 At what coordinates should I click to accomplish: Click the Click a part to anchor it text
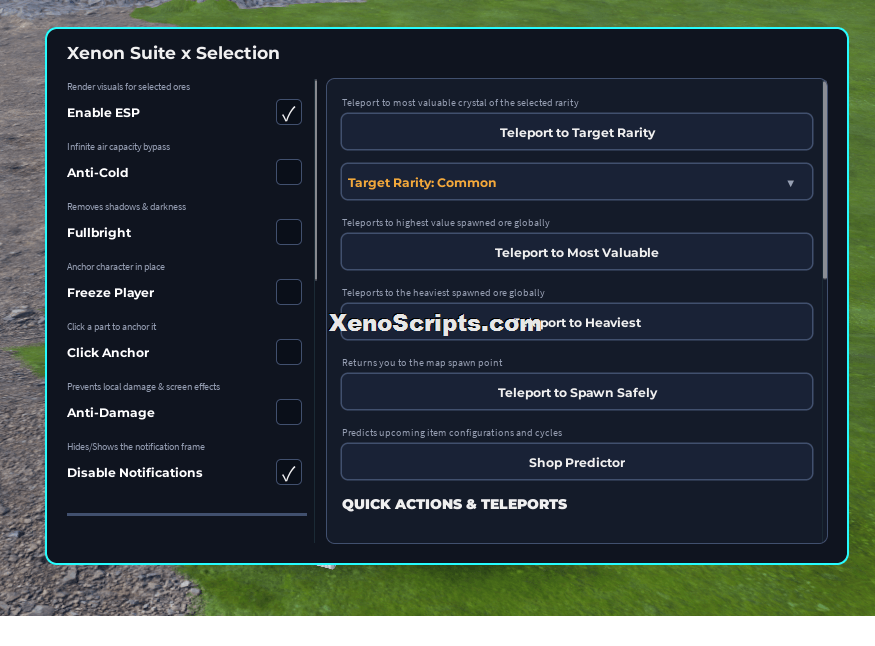click(x=112, y=327)
